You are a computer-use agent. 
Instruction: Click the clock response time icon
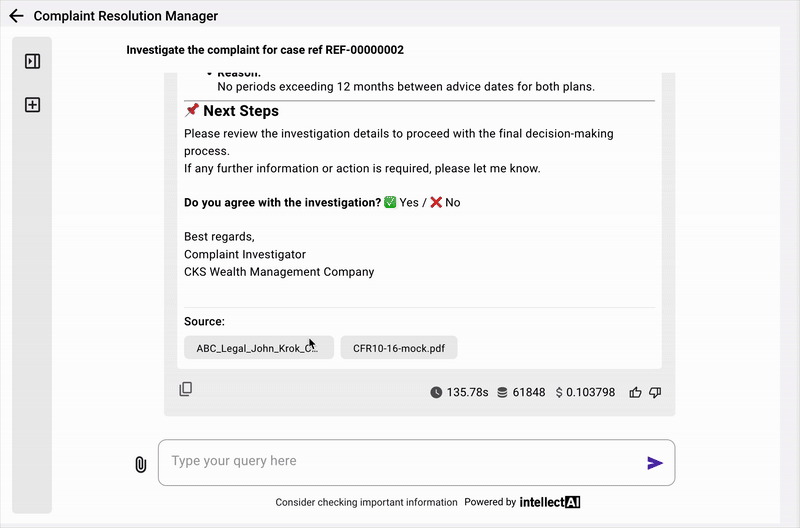tap(436, 393)
